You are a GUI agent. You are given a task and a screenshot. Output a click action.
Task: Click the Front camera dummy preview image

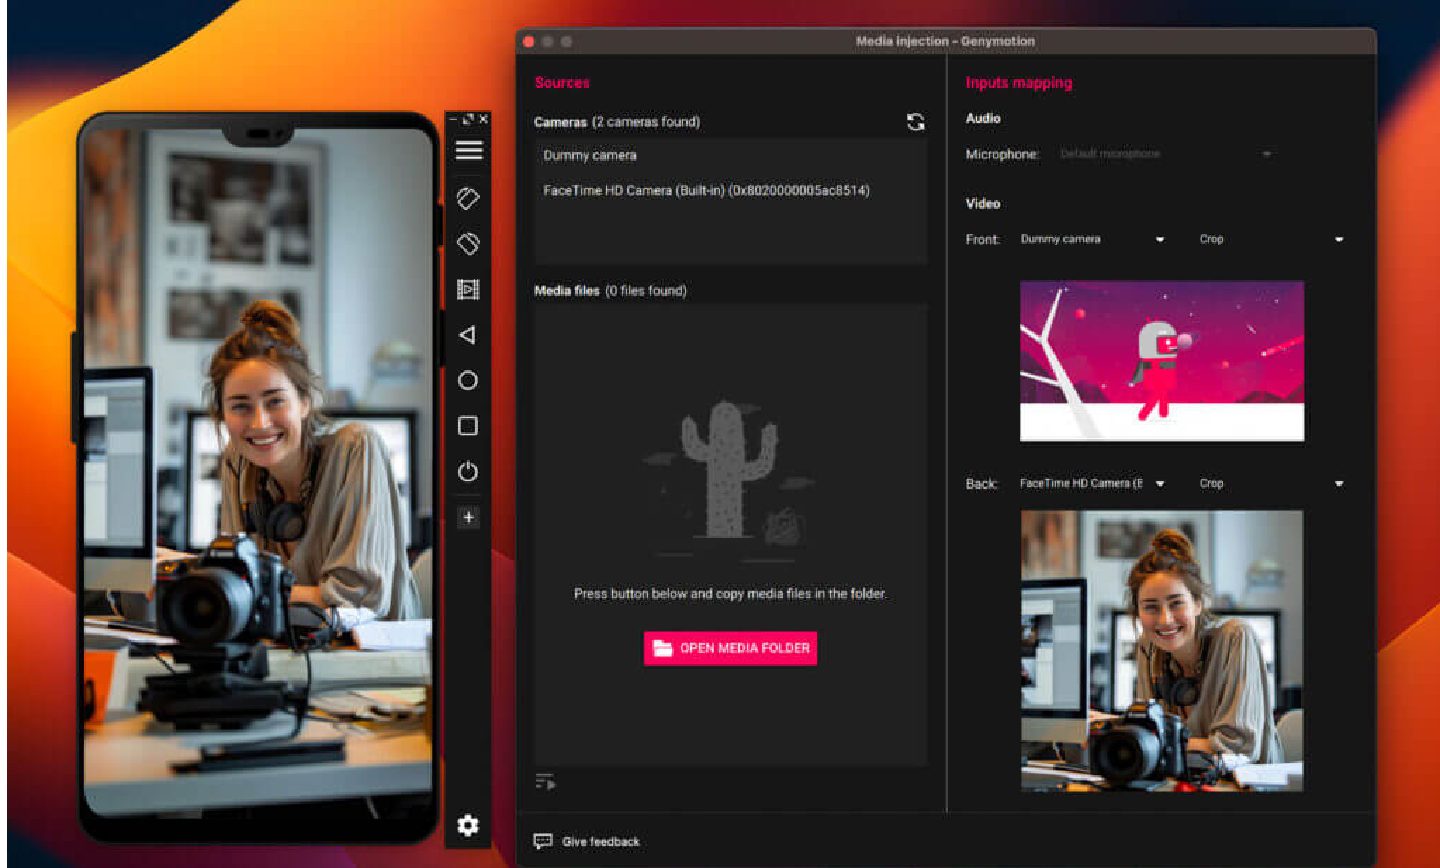point(1162,361)
